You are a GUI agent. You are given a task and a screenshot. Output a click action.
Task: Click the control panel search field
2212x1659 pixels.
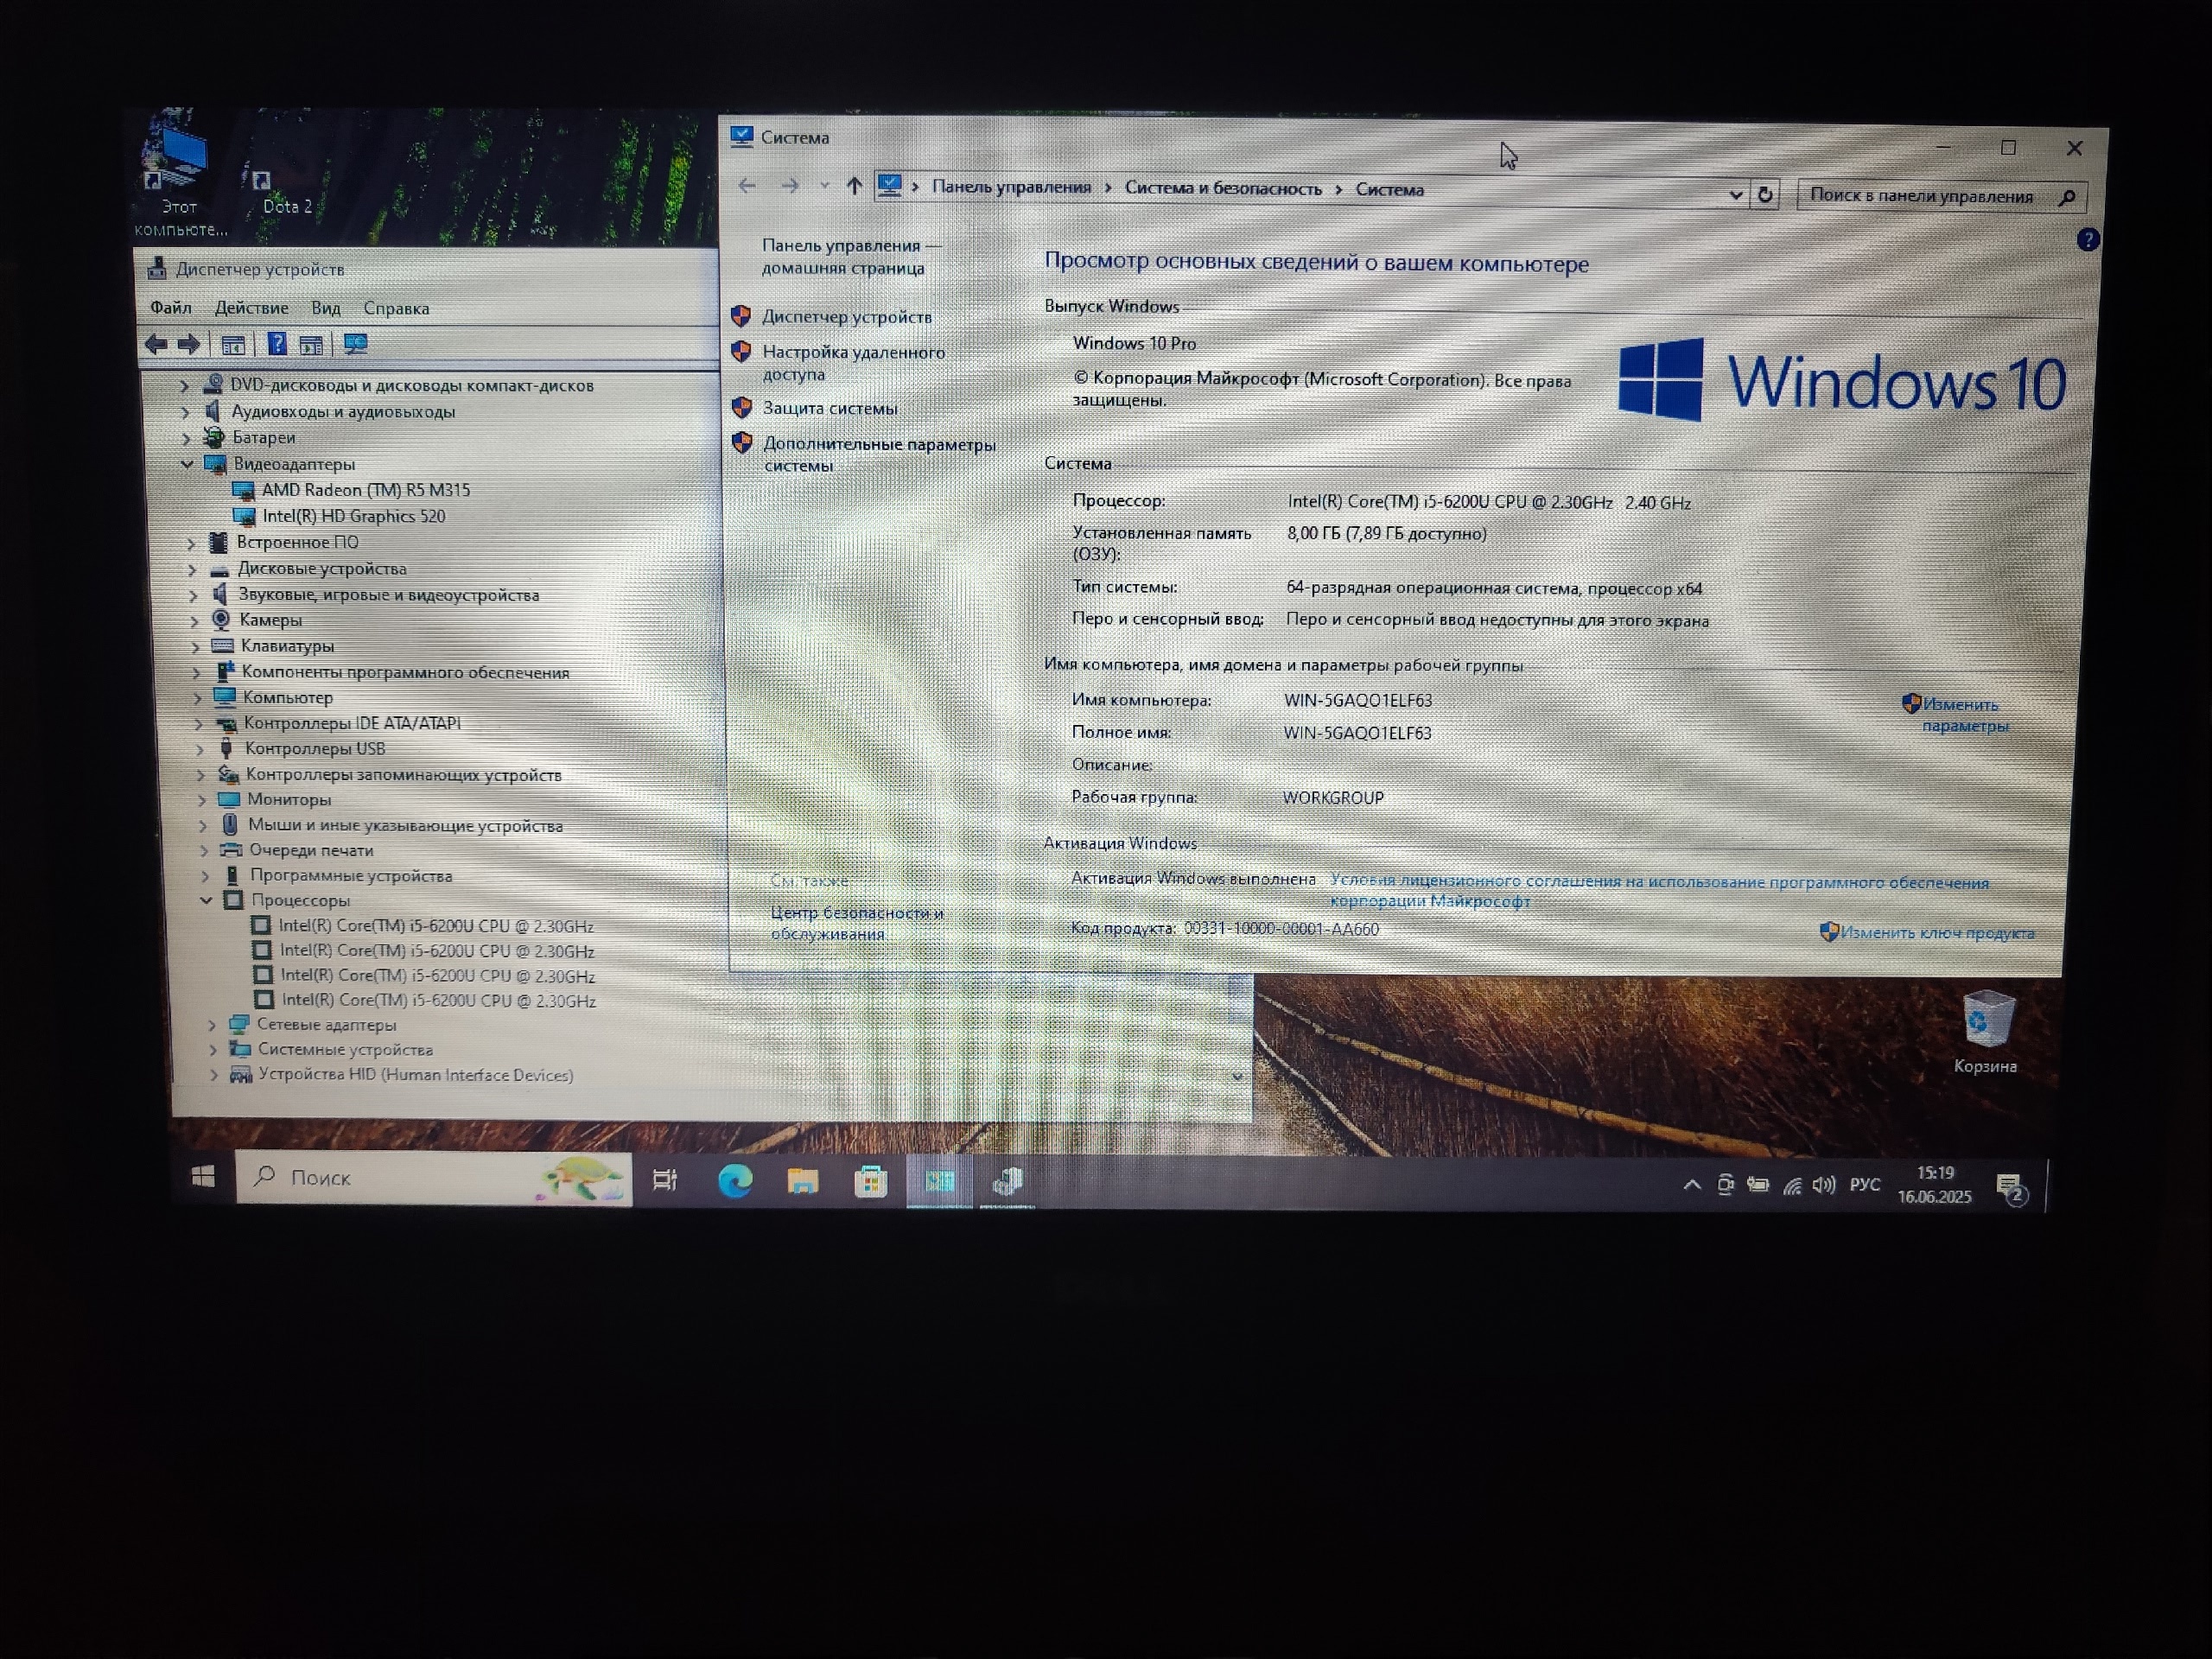(x=1941, y=196)
